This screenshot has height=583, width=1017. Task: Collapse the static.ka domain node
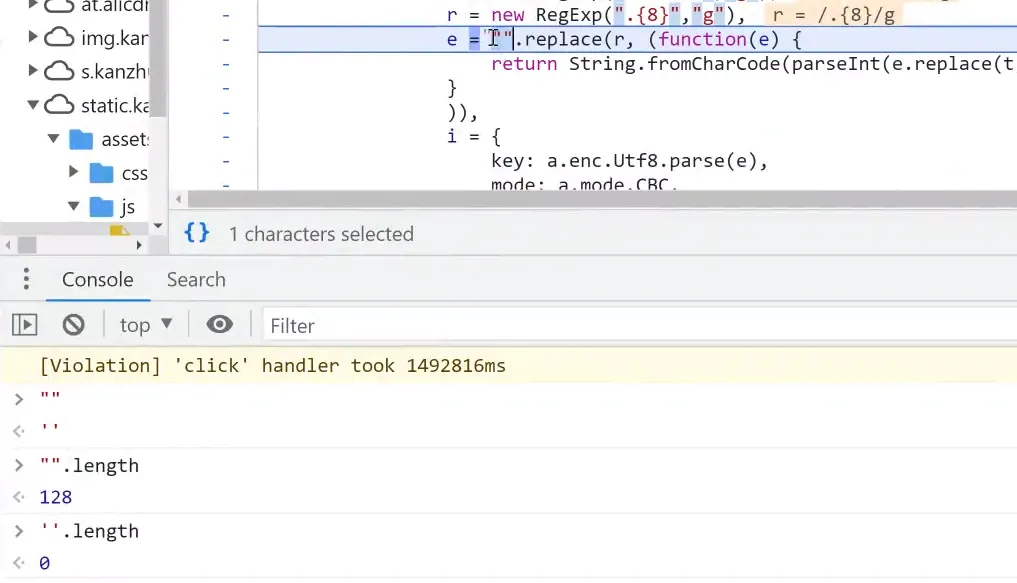(x=32, y=104)
